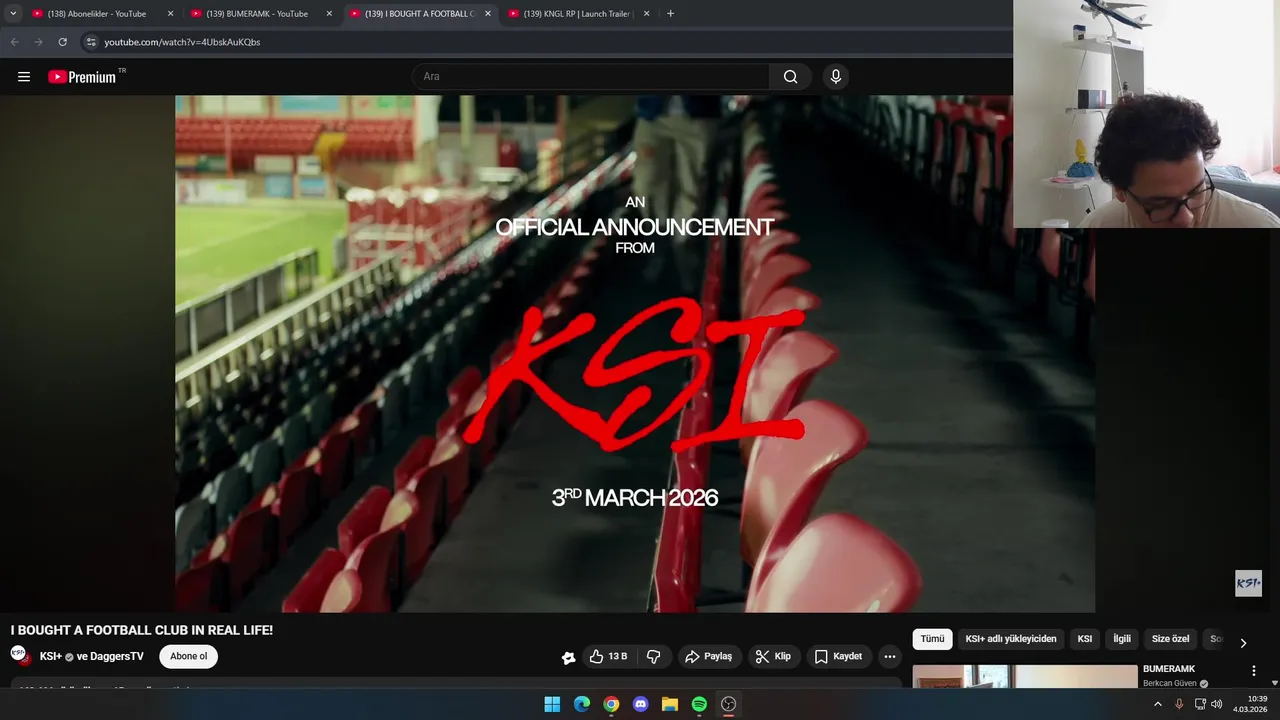Image resolution: width=1280 pixels, height=720 pixels.
Task: Select the İlgili filter chip
Action: tap(1122, 639)
